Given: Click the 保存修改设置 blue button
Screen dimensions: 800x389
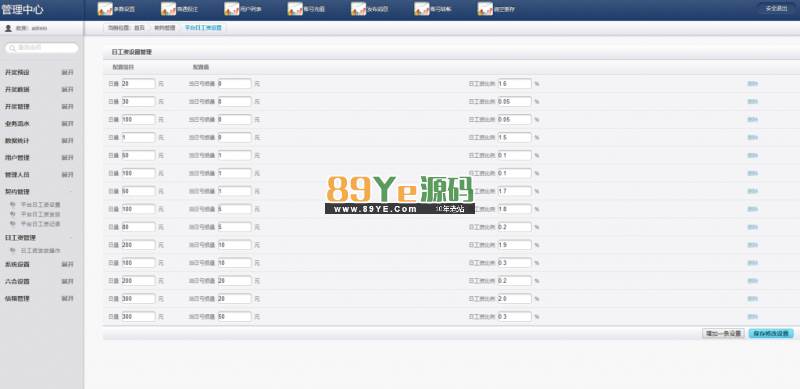Looking at the screenshot, I should tap(771, 333).
